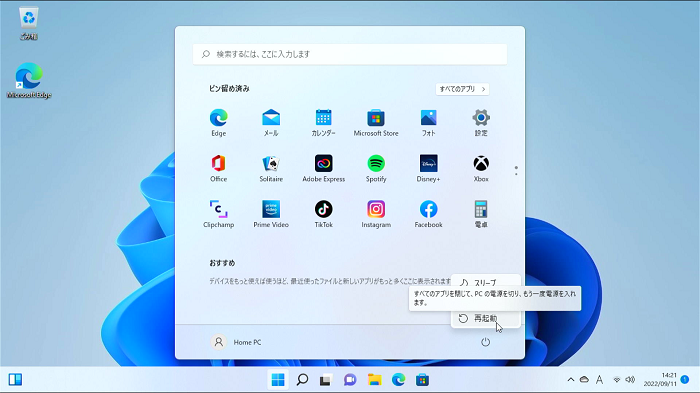Click the Home PC user account
The width and height of the screenshot is (700, 393).
coord(236,342)
